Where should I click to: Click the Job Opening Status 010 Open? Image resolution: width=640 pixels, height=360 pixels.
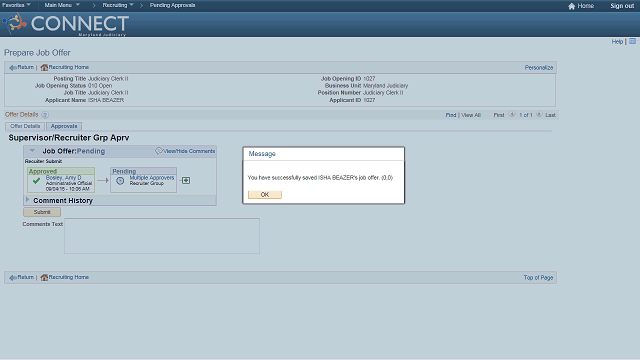pos(100,86)
